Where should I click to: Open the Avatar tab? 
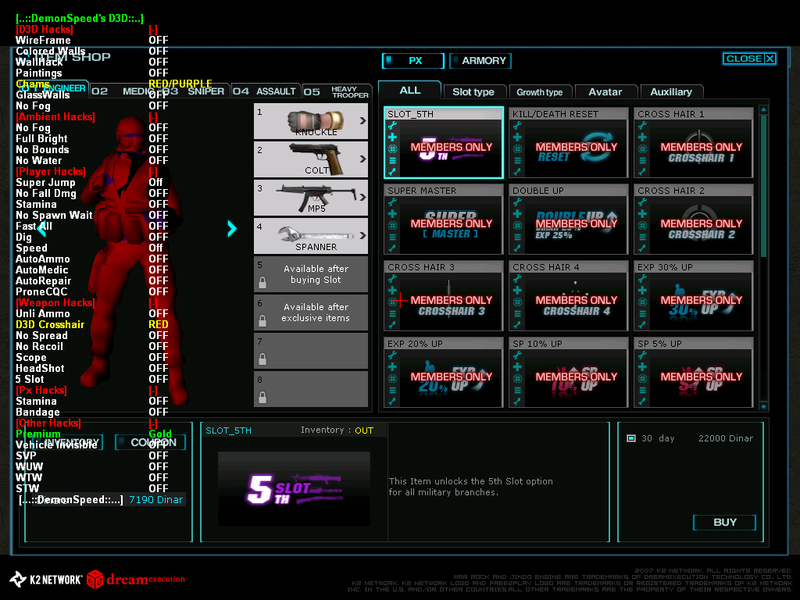coord(605,92)
